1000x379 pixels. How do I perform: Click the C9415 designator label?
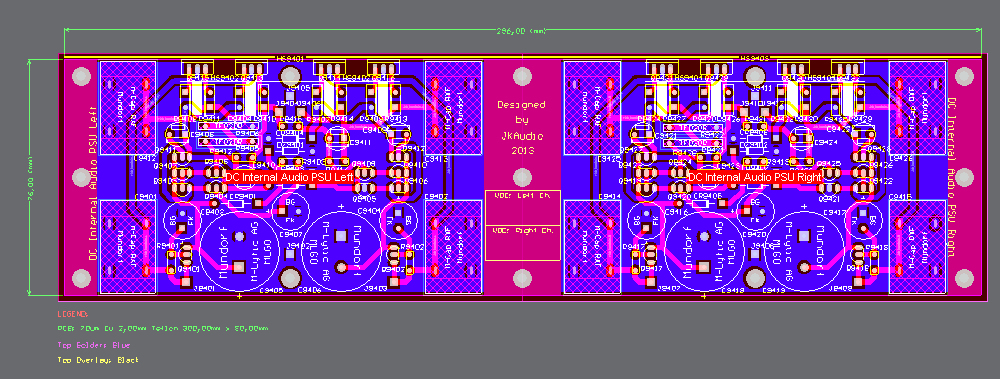tap(901, 197)
